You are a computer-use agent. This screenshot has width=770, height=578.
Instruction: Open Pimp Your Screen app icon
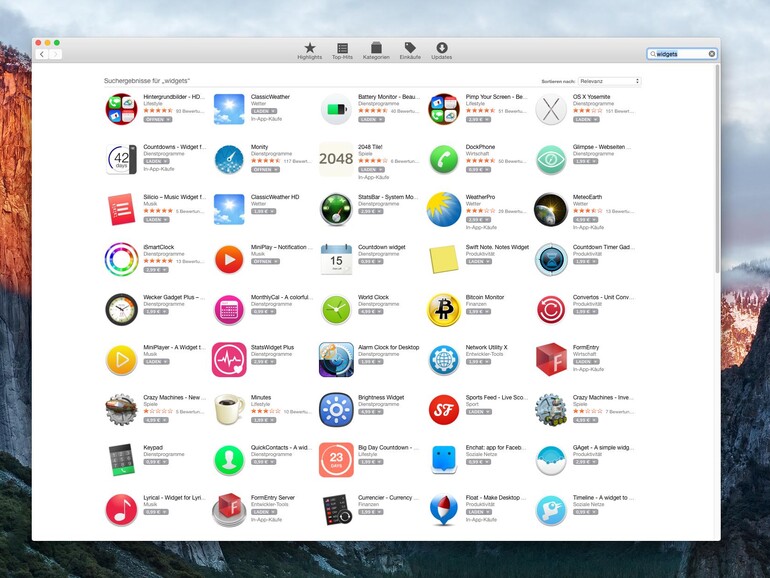click(444, 109)
